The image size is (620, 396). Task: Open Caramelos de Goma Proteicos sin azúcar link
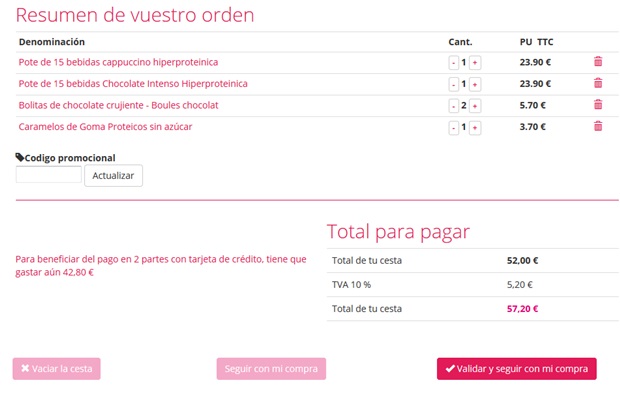coord(105,127)
